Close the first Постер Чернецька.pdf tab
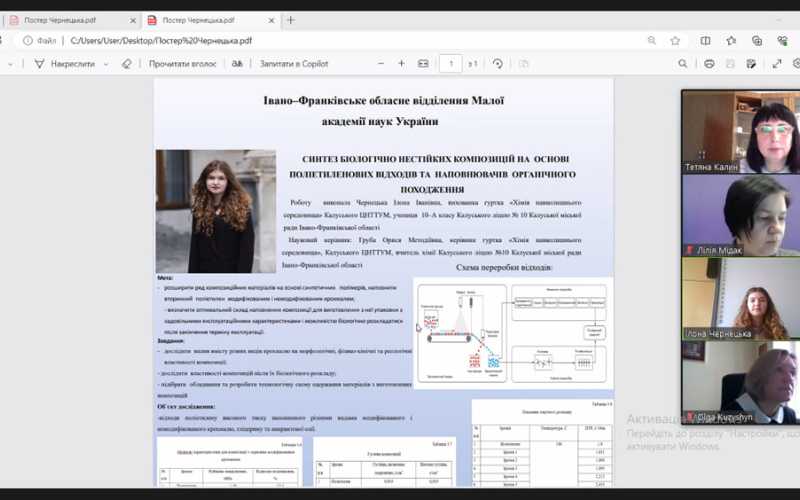 point(133,21)
